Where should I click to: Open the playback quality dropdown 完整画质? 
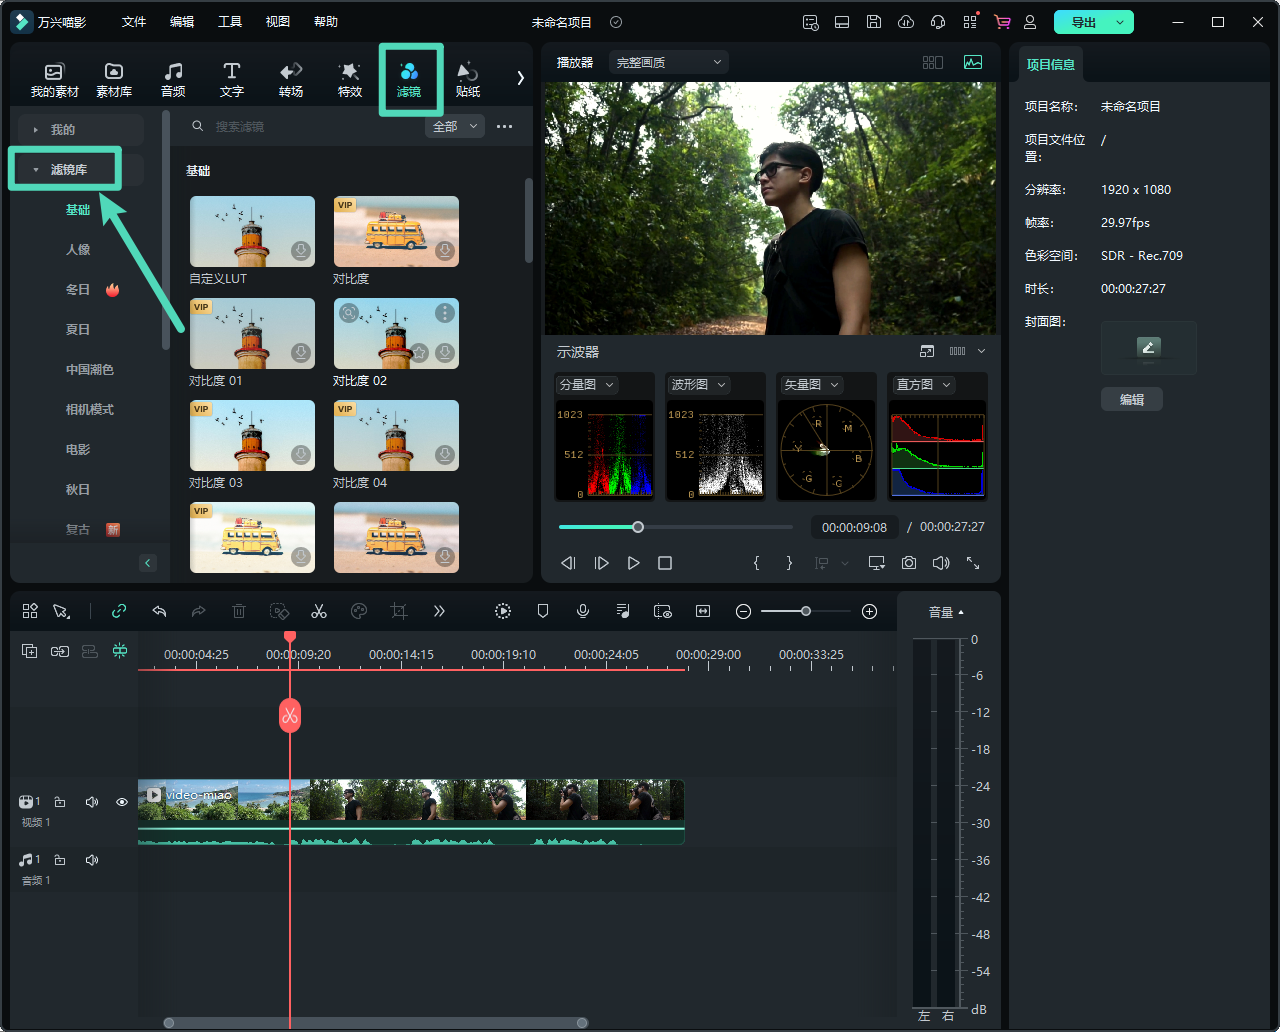pos(668,62)
